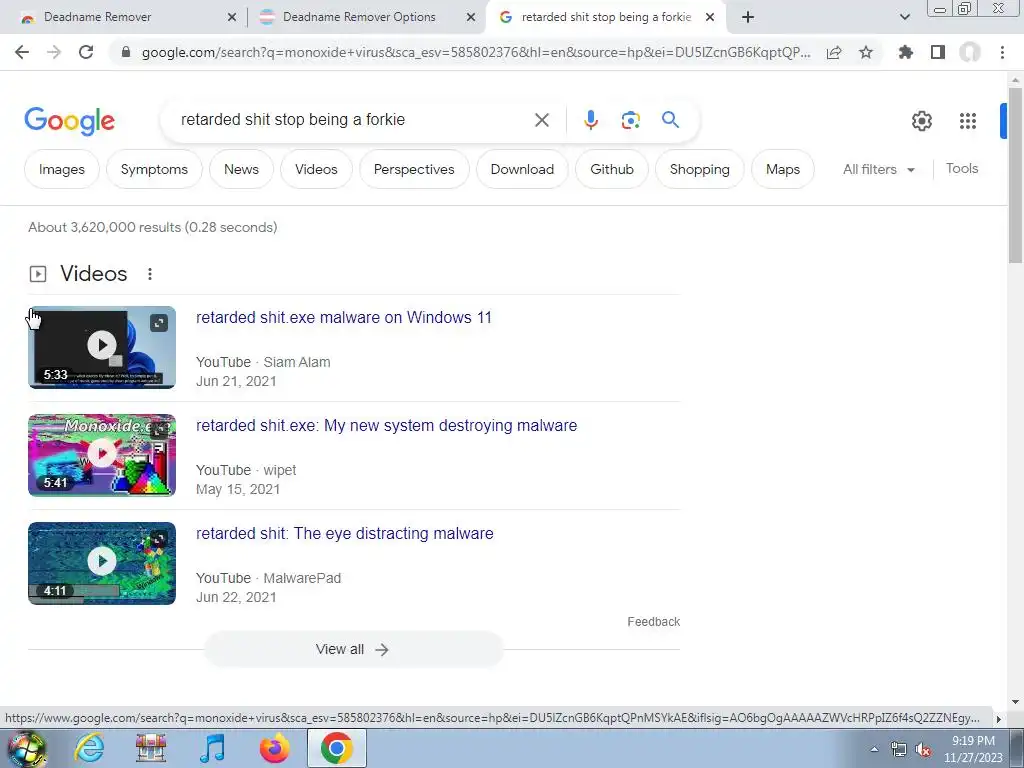Play the Windows 11 malware video
Viewport: 1024px width, 768px height.
[x=102, y=347]
